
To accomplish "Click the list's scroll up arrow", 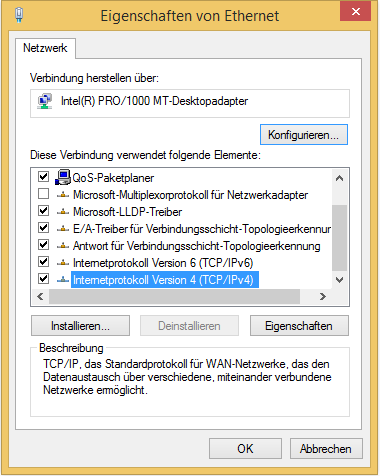I will point(340,178).
